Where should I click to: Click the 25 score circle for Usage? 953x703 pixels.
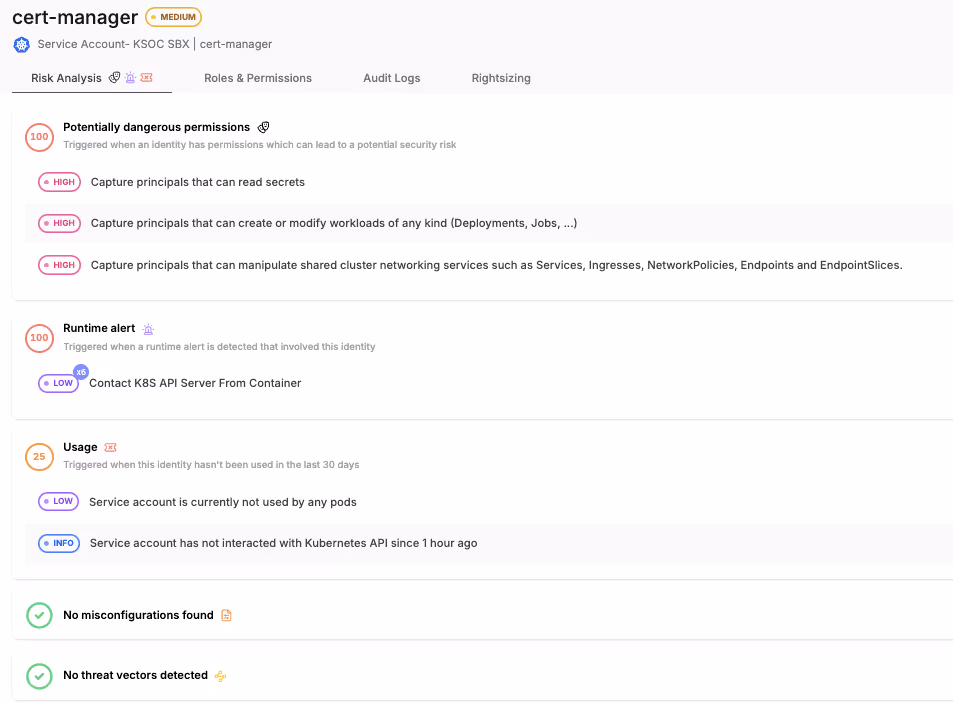coord(40,456)
